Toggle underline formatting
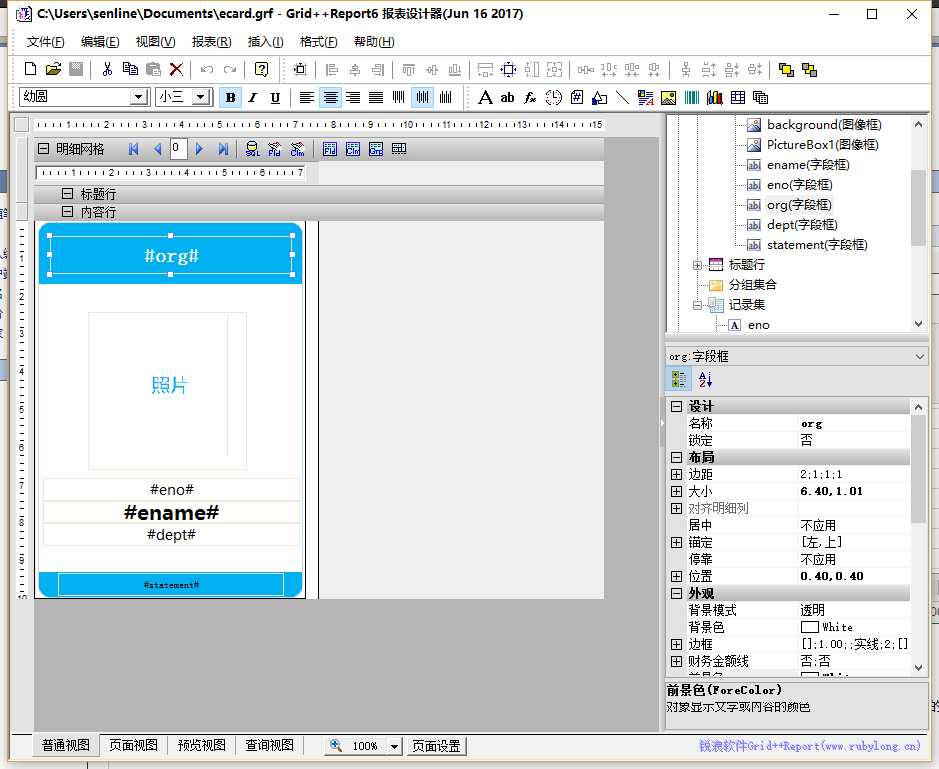Viewport: 939px width, 769px height. click(275, 98)
